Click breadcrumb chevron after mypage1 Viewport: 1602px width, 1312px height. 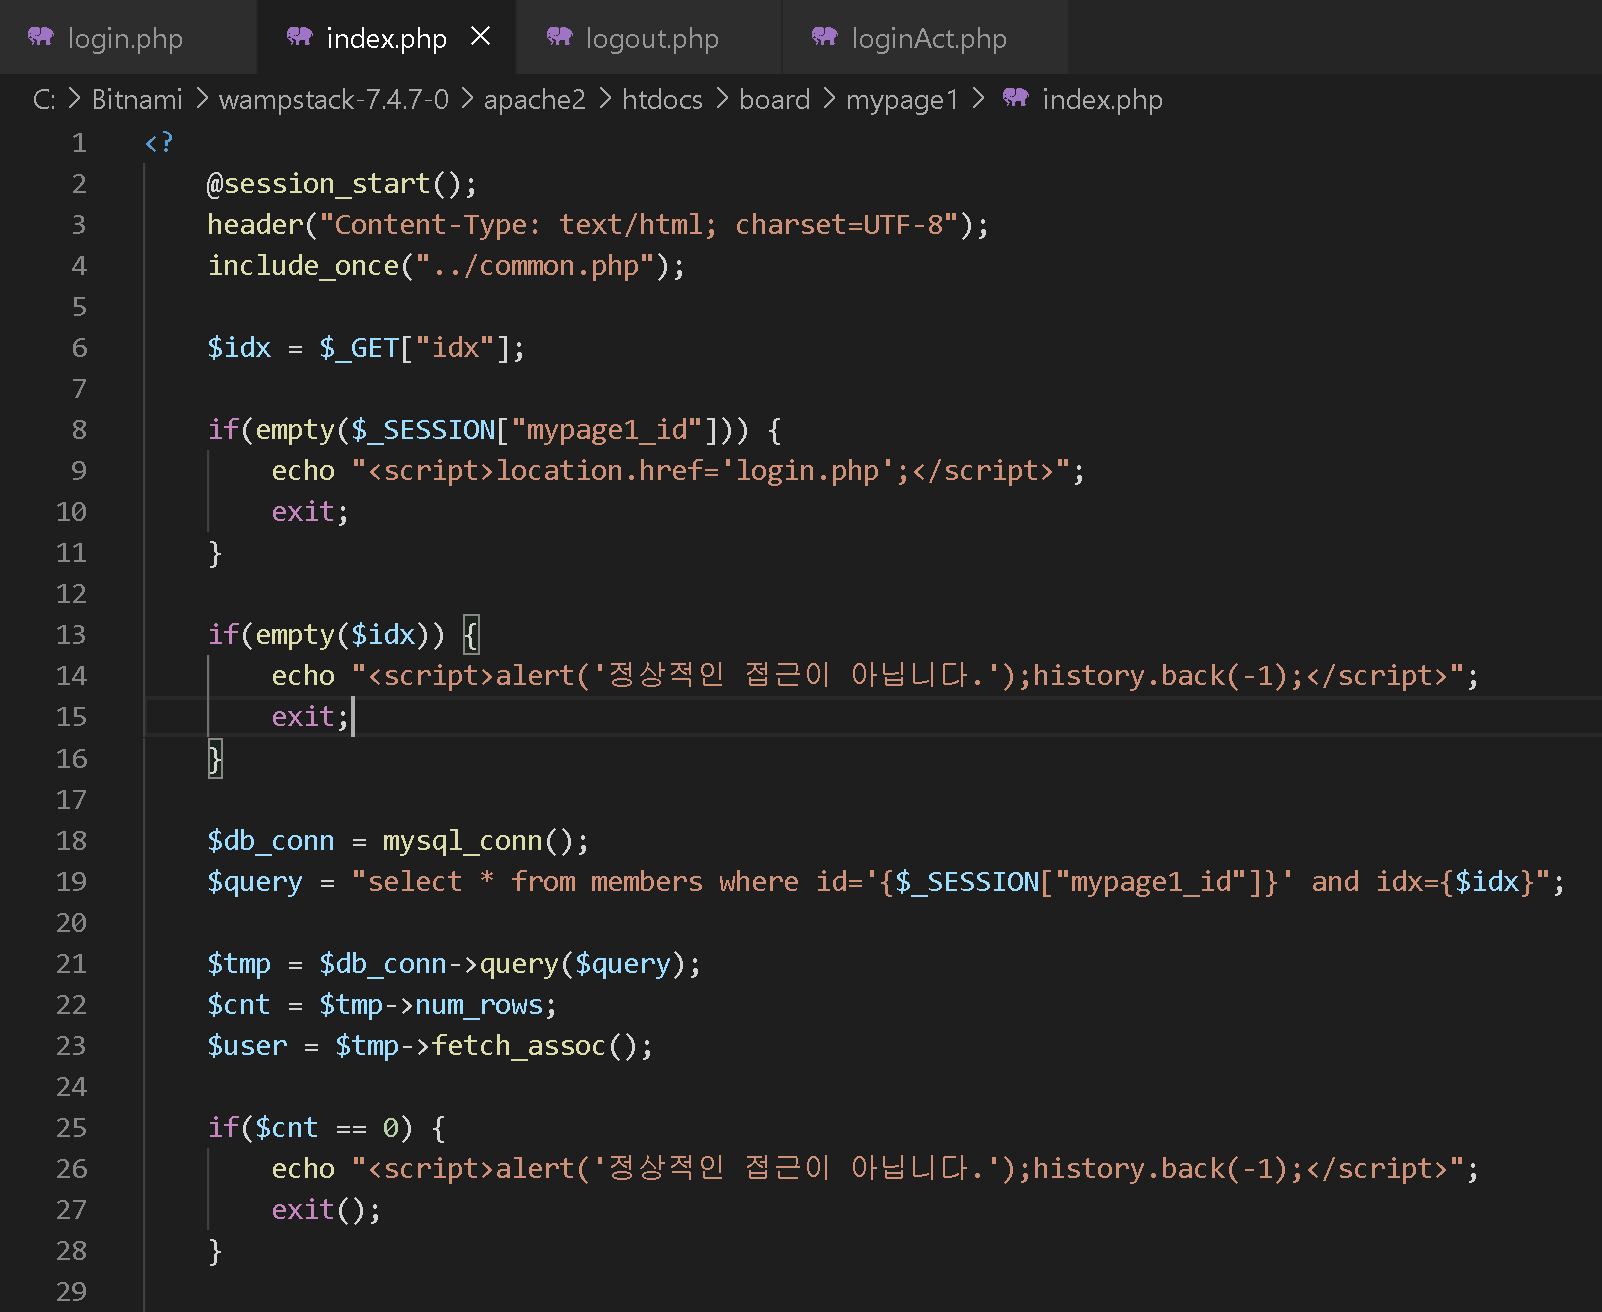coord(978,99)
